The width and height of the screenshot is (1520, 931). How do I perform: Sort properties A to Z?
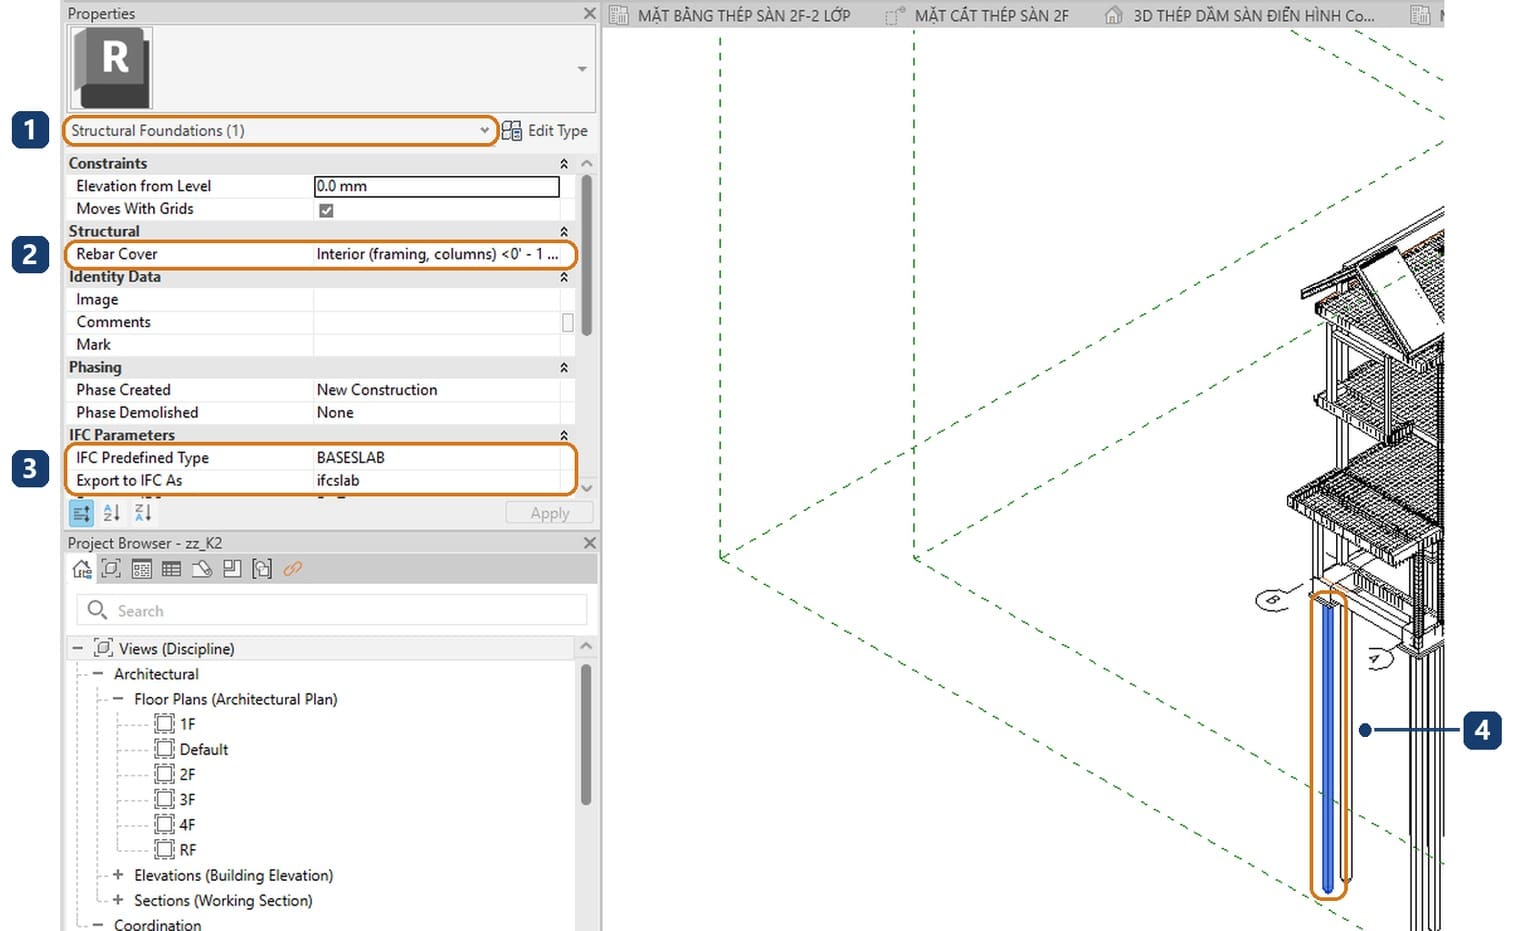[112, 513]
